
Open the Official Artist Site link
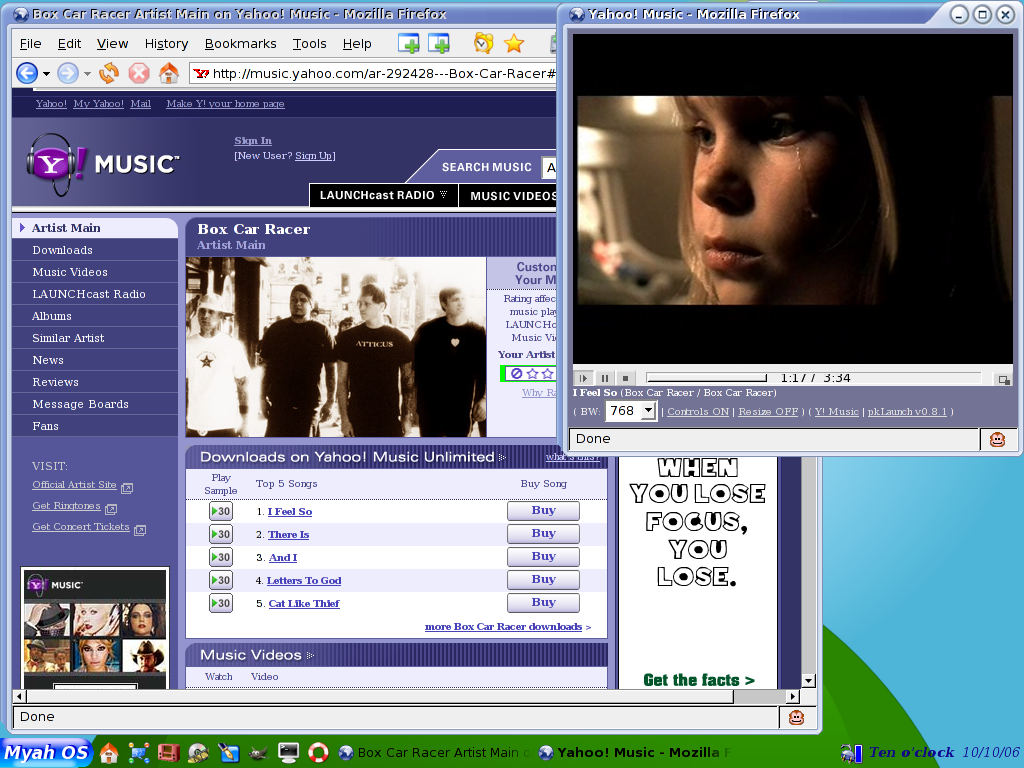(74, 485)
